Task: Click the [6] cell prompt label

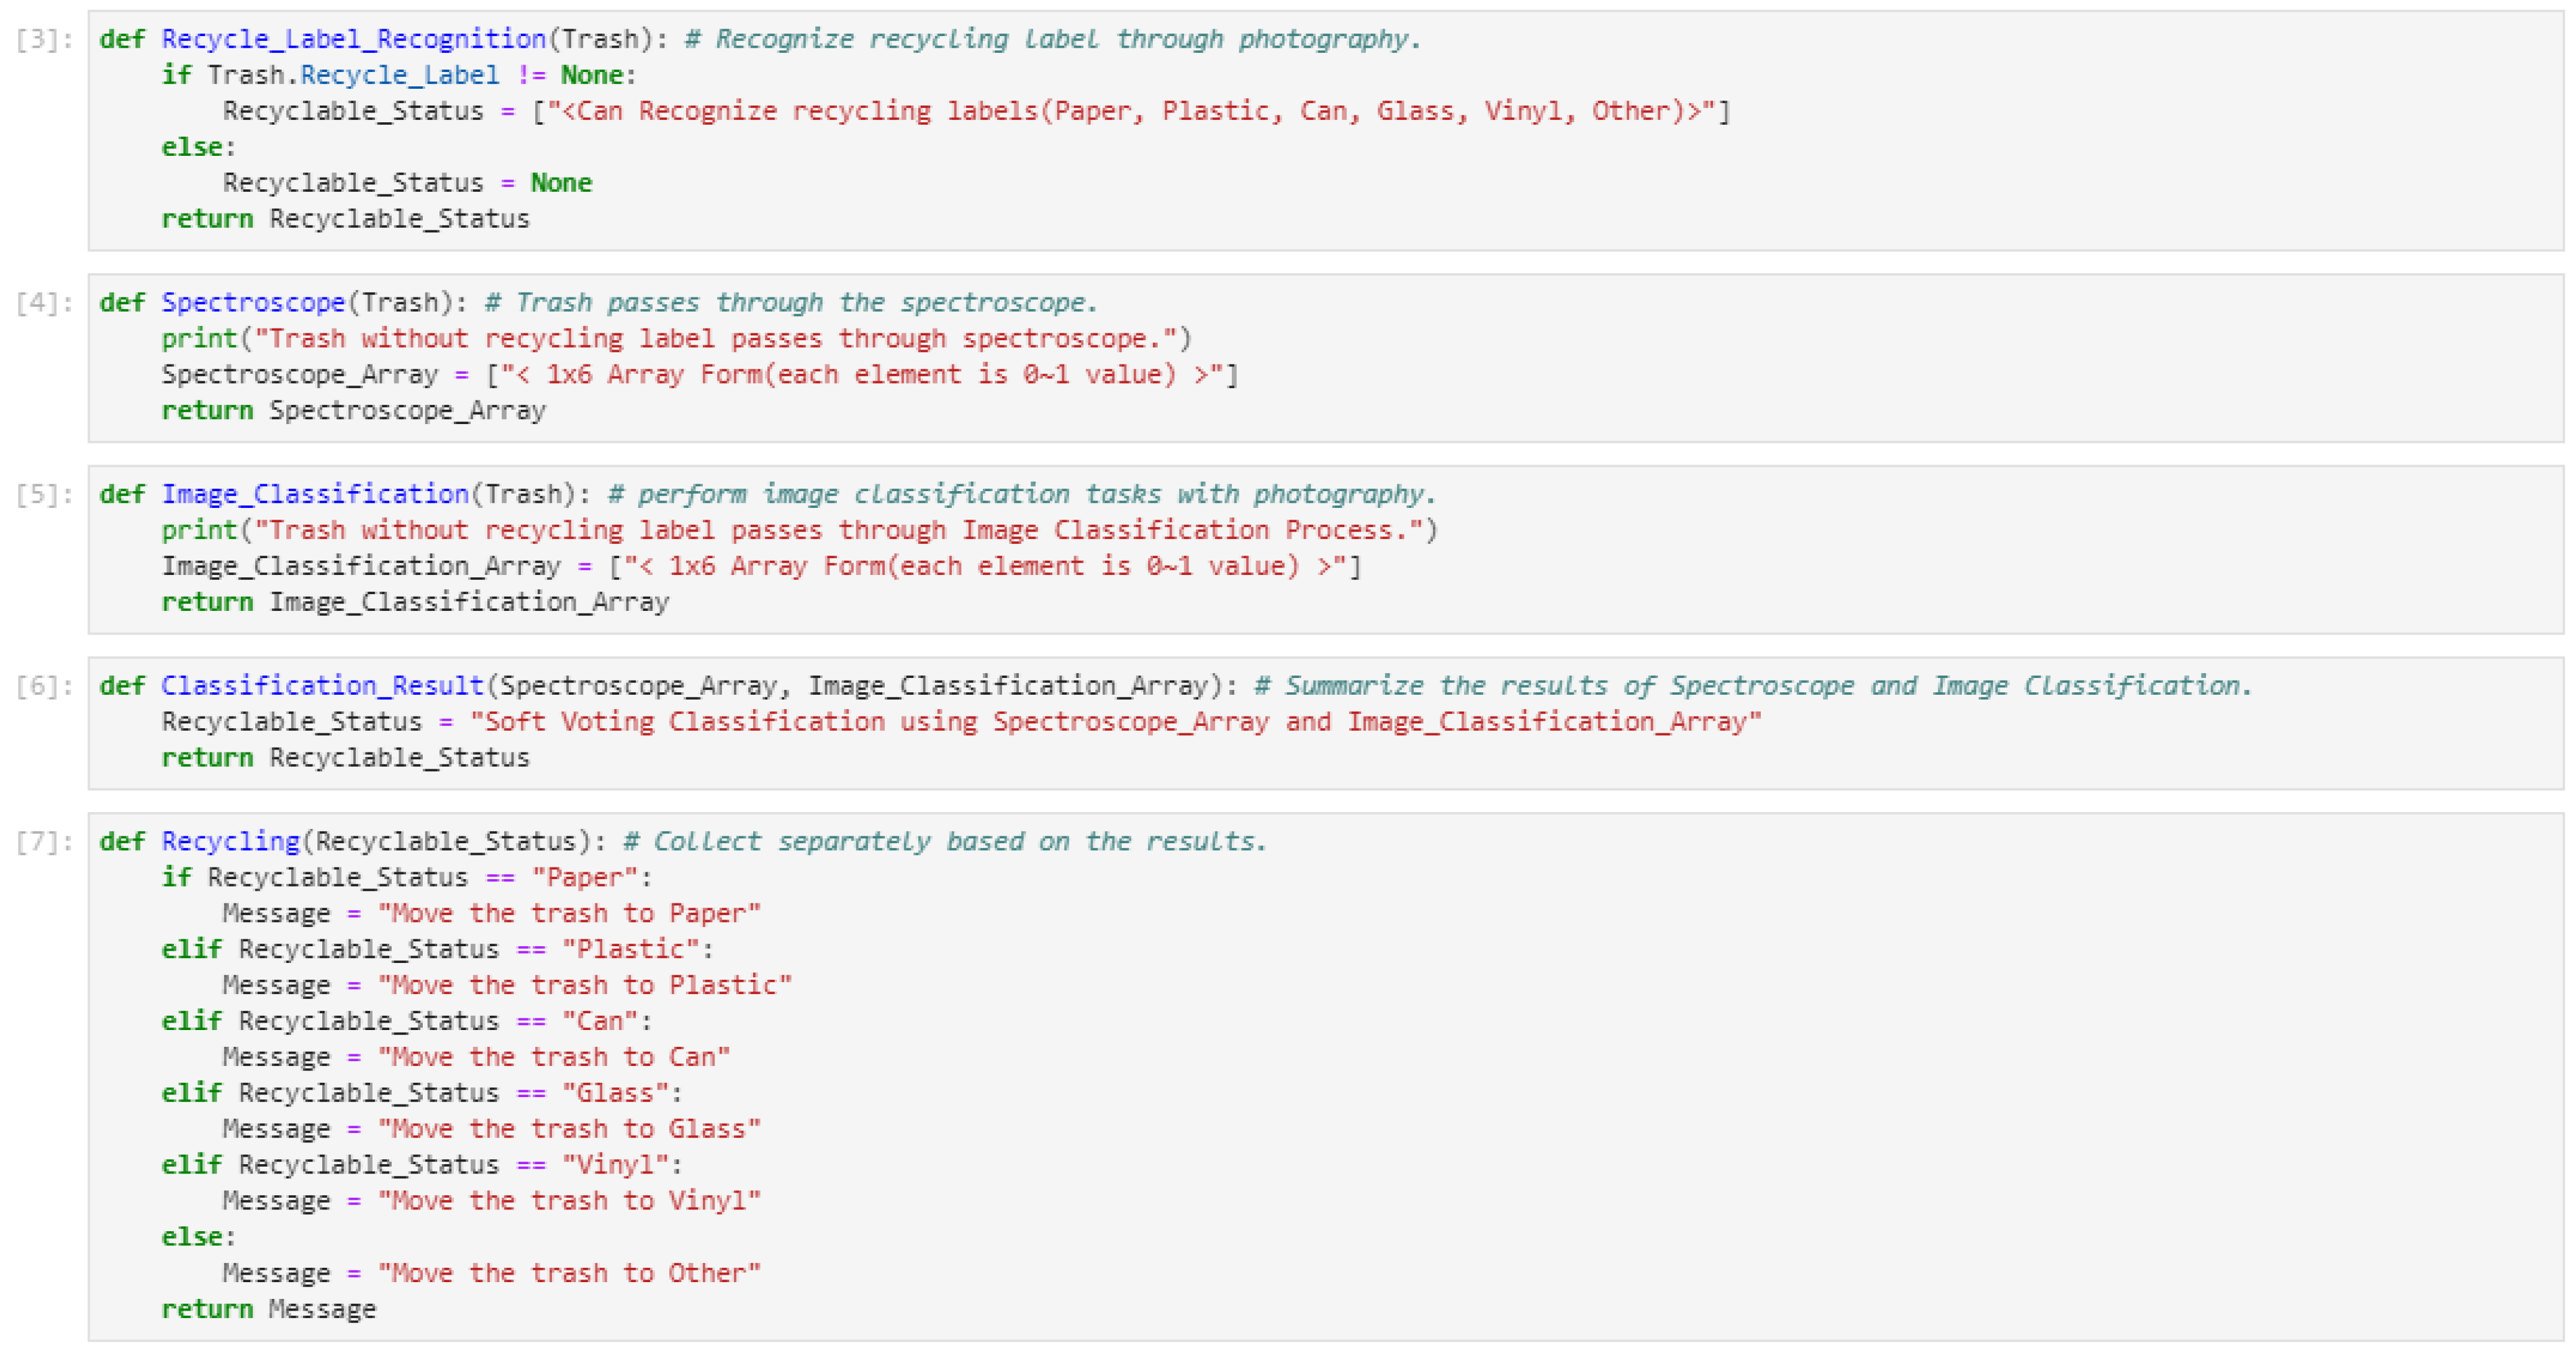Action: [43, 686]
